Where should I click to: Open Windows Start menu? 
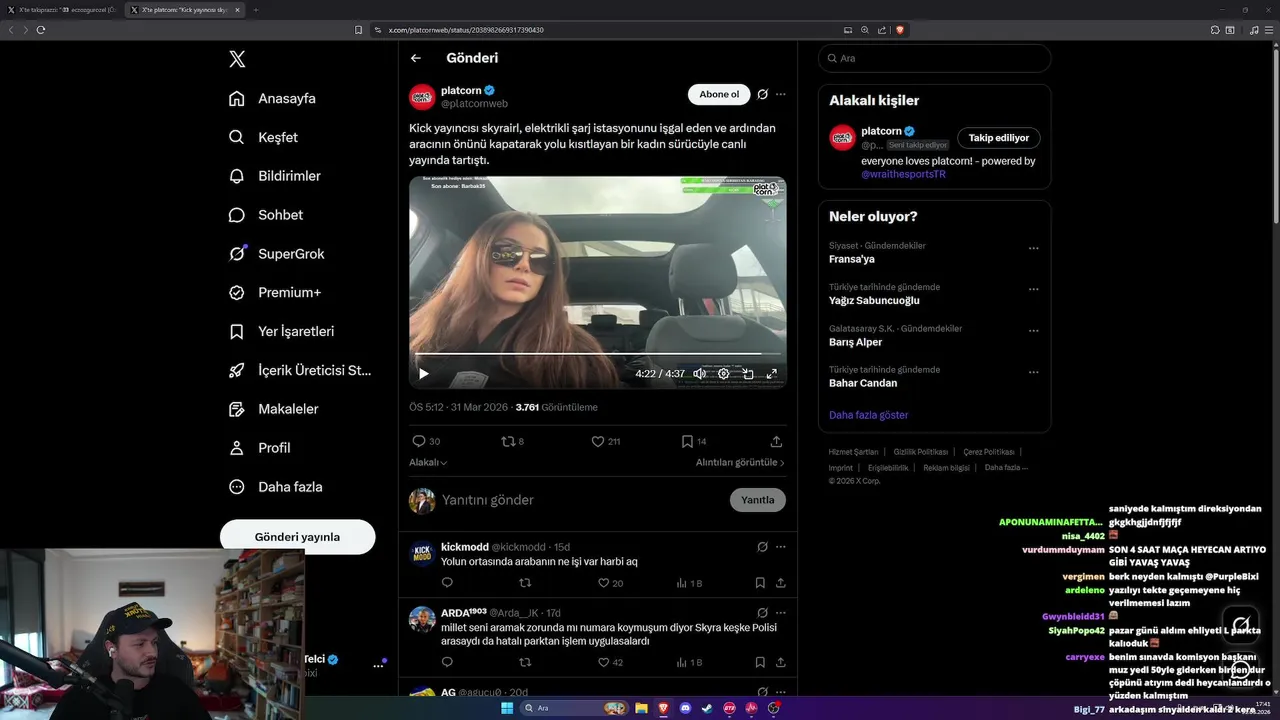pyautogui.click(x=507, y=708)
